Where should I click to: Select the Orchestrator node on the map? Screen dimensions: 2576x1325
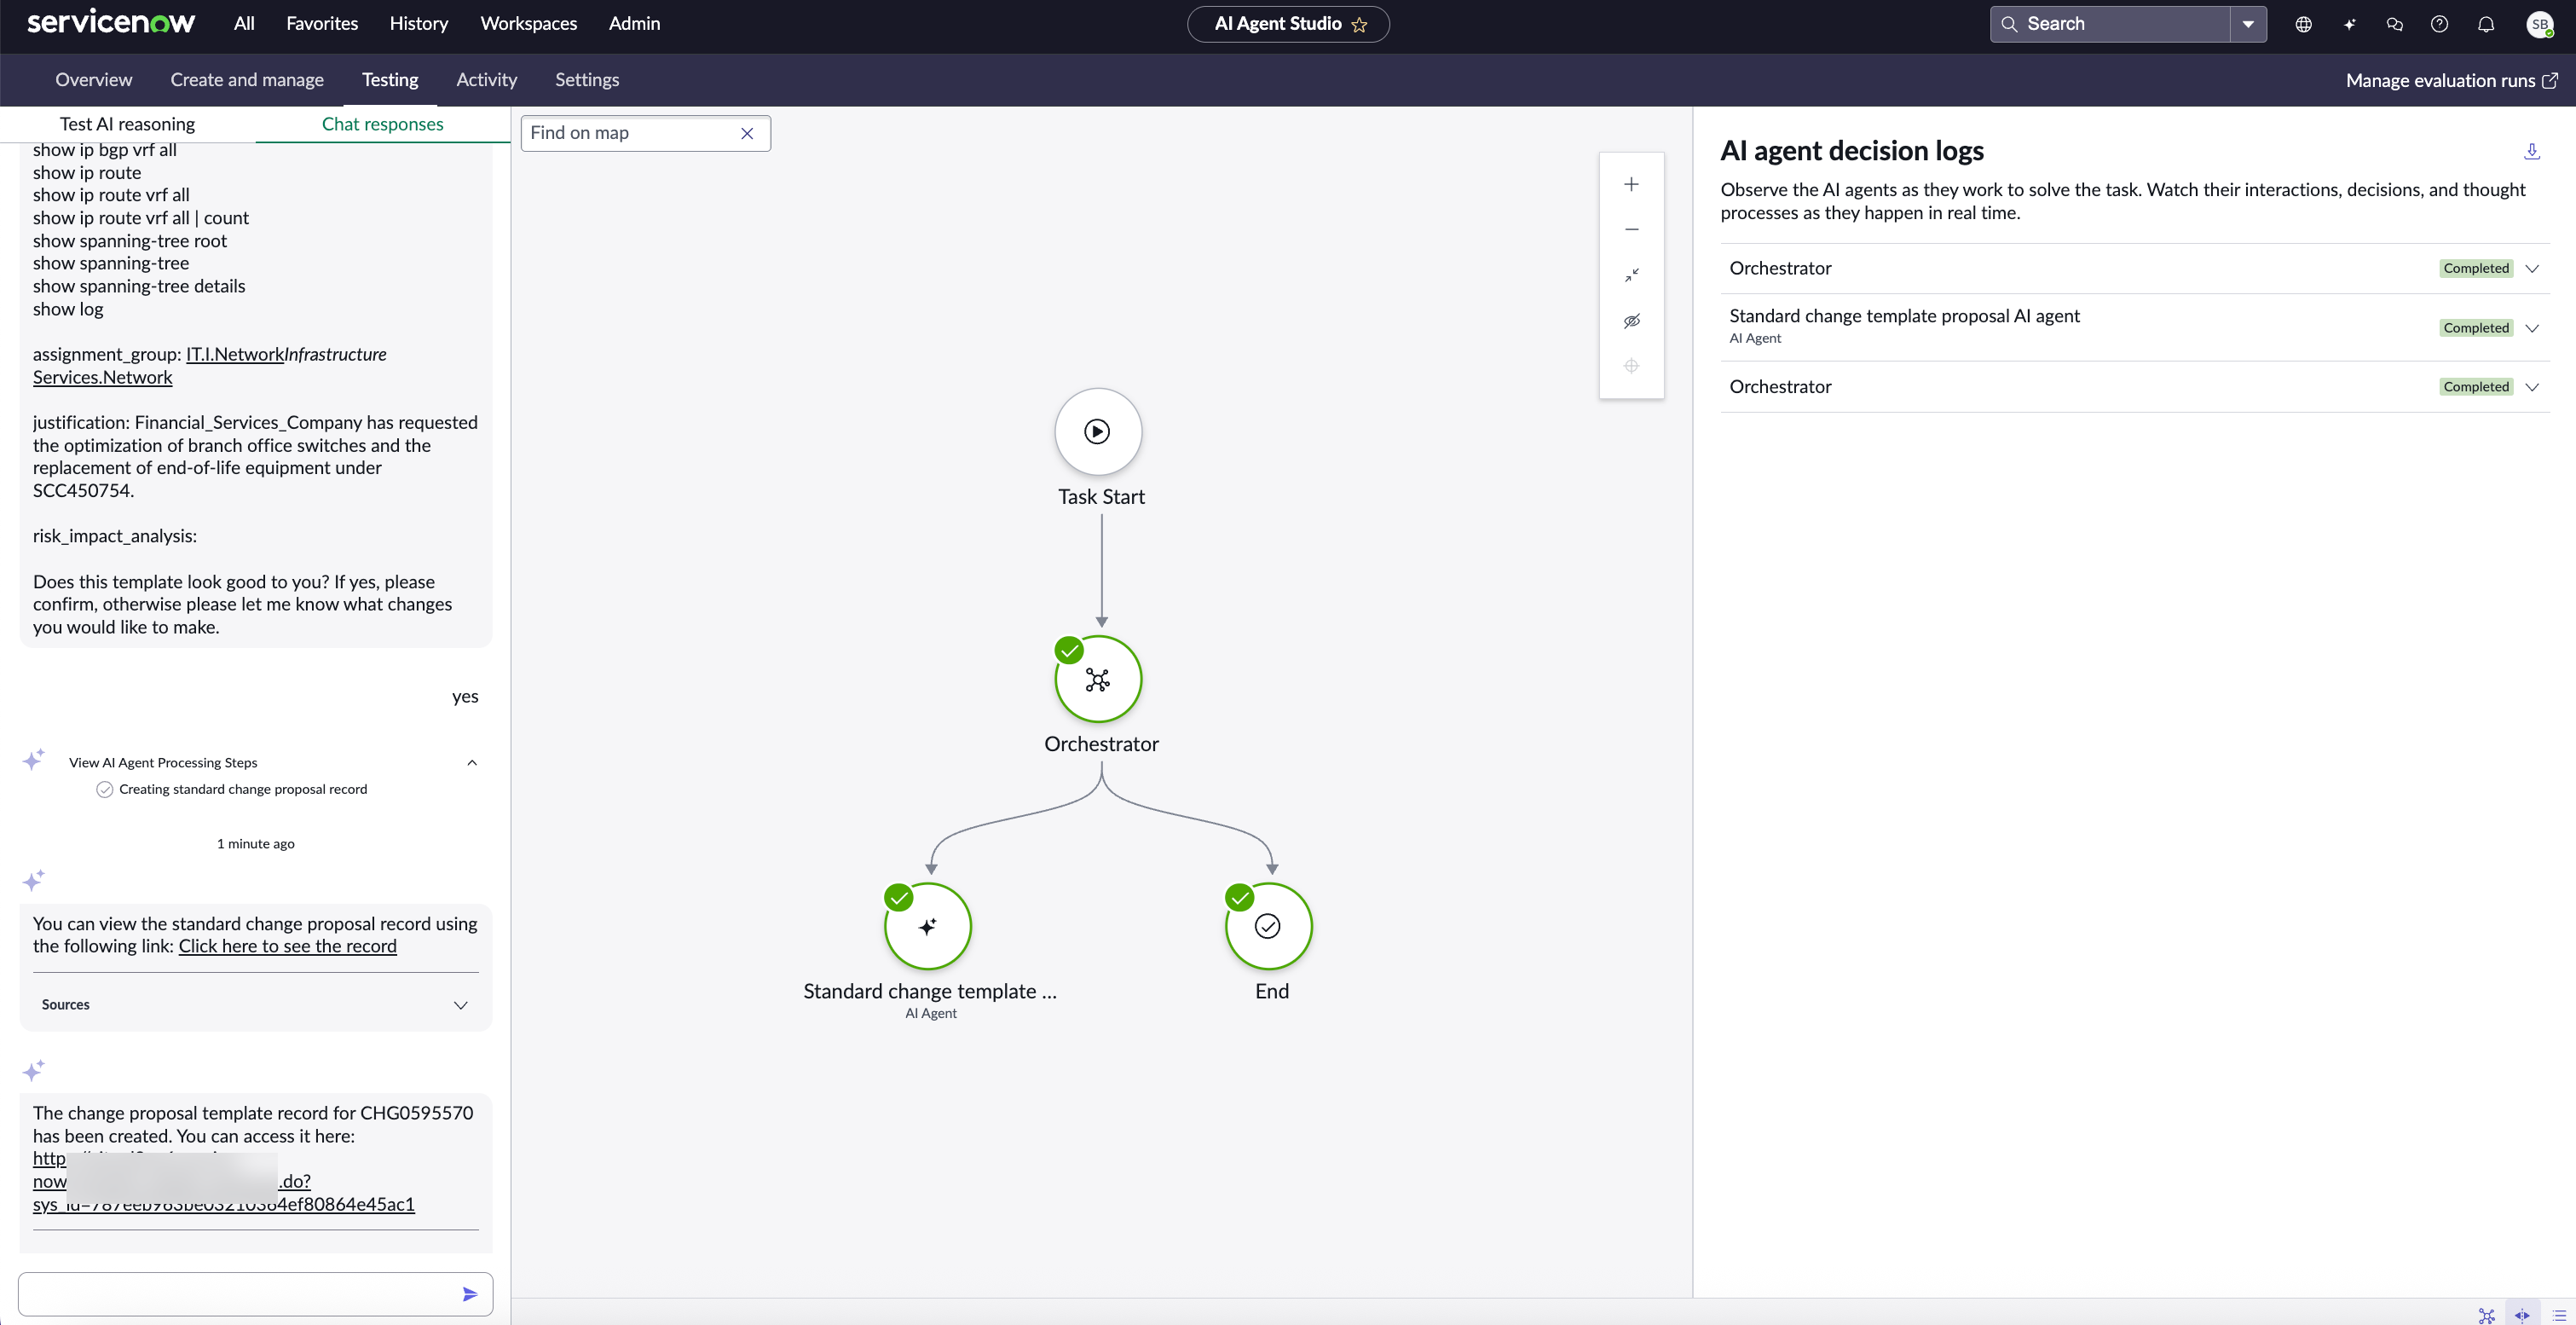(x=1098, y=679)
